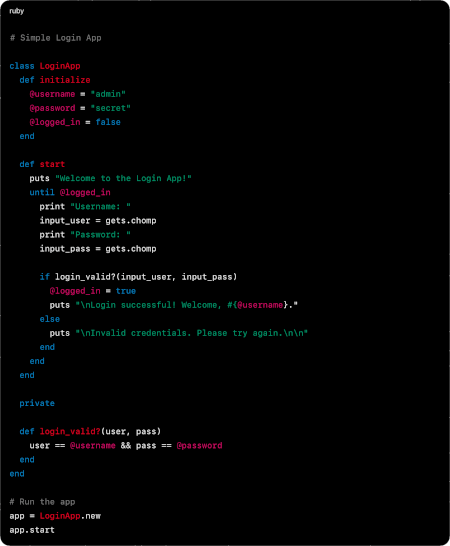Image resolution: width=450 pixels, height=546 pixels.
Task: Click the Login successful message string
Action: tap(186, 305)
